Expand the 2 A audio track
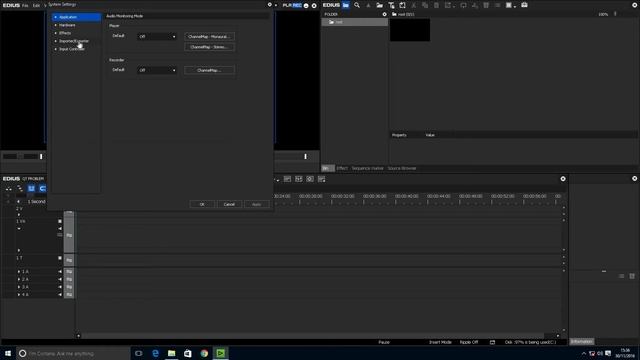 pyautogui.click(x=19, y=280)
